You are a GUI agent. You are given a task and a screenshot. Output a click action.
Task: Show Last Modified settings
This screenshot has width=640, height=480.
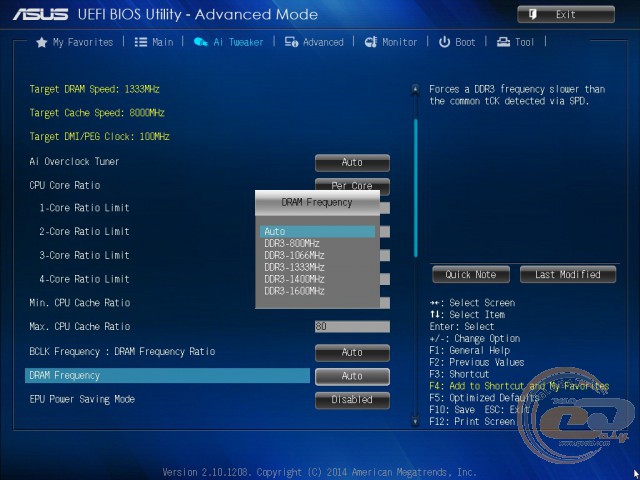pos(567,274)
